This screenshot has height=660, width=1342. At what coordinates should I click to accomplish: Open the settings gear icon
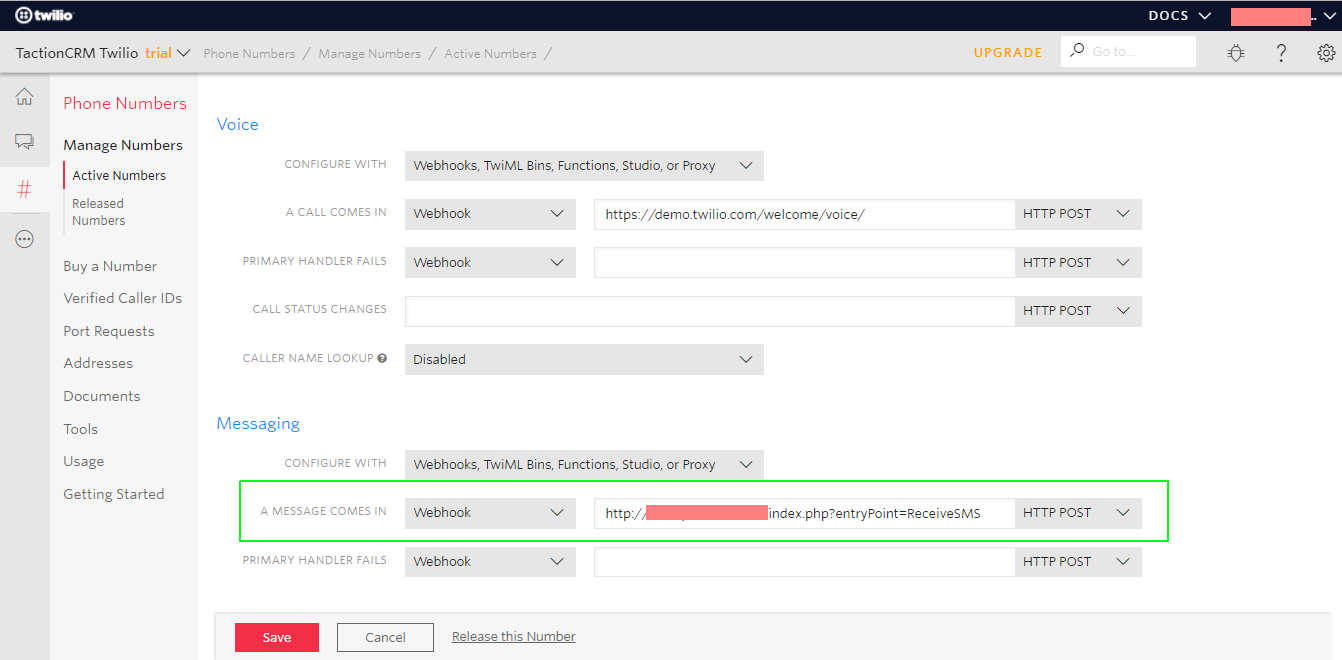click(1326, 53)
